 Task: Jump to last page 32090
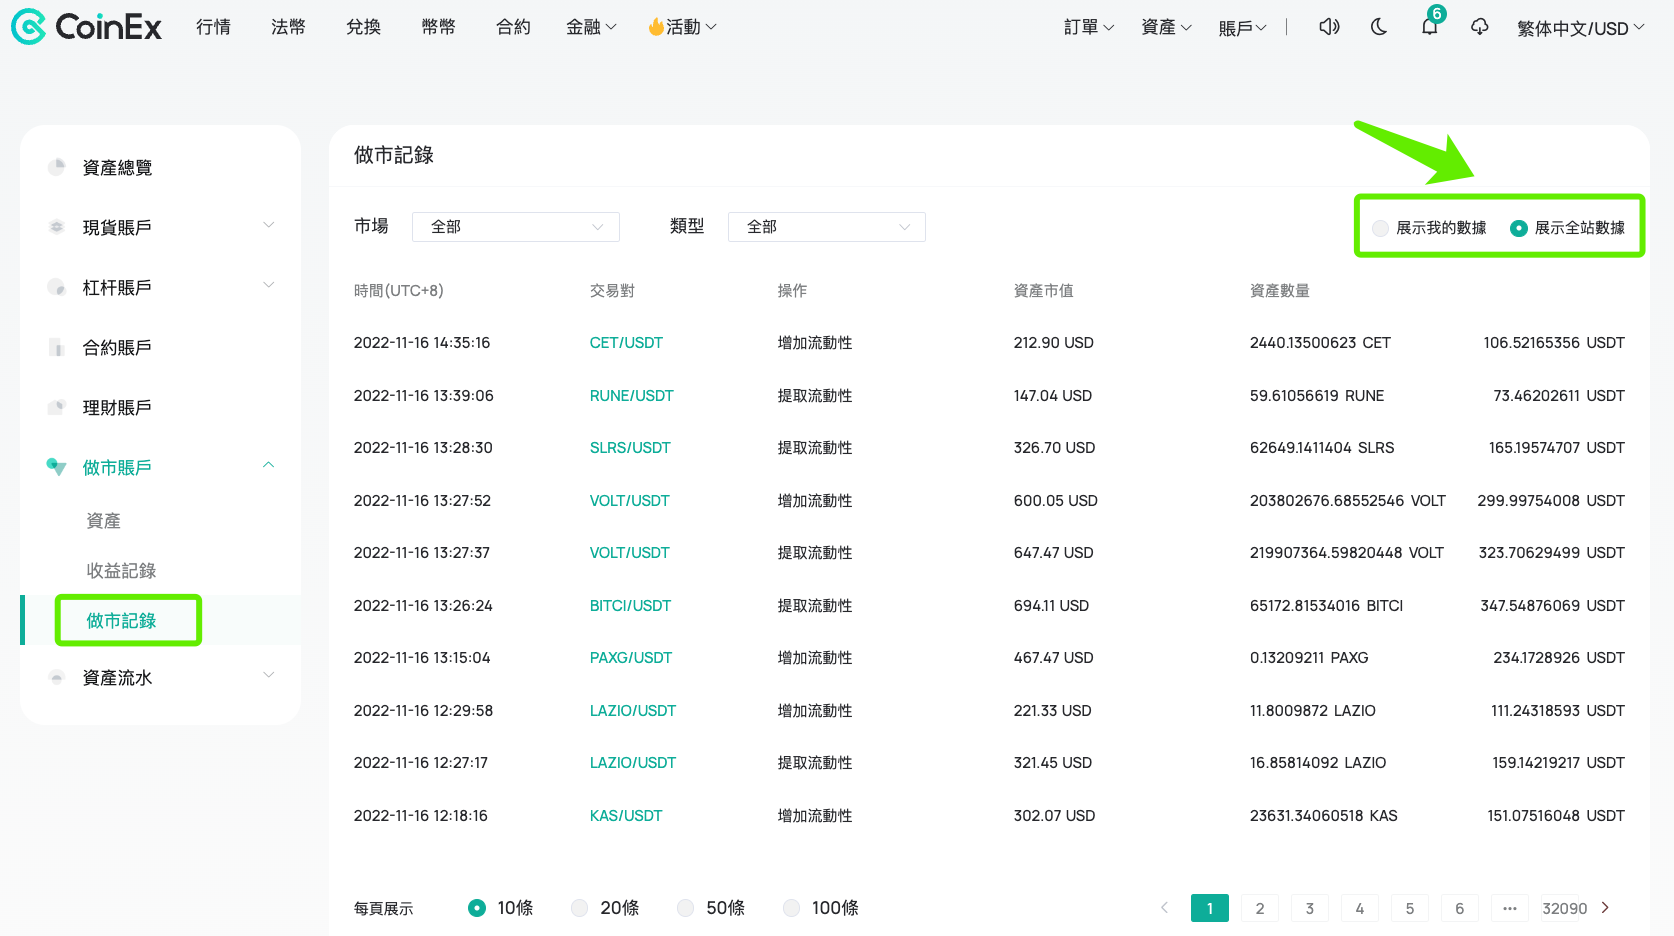click(x=1565, y=908)
